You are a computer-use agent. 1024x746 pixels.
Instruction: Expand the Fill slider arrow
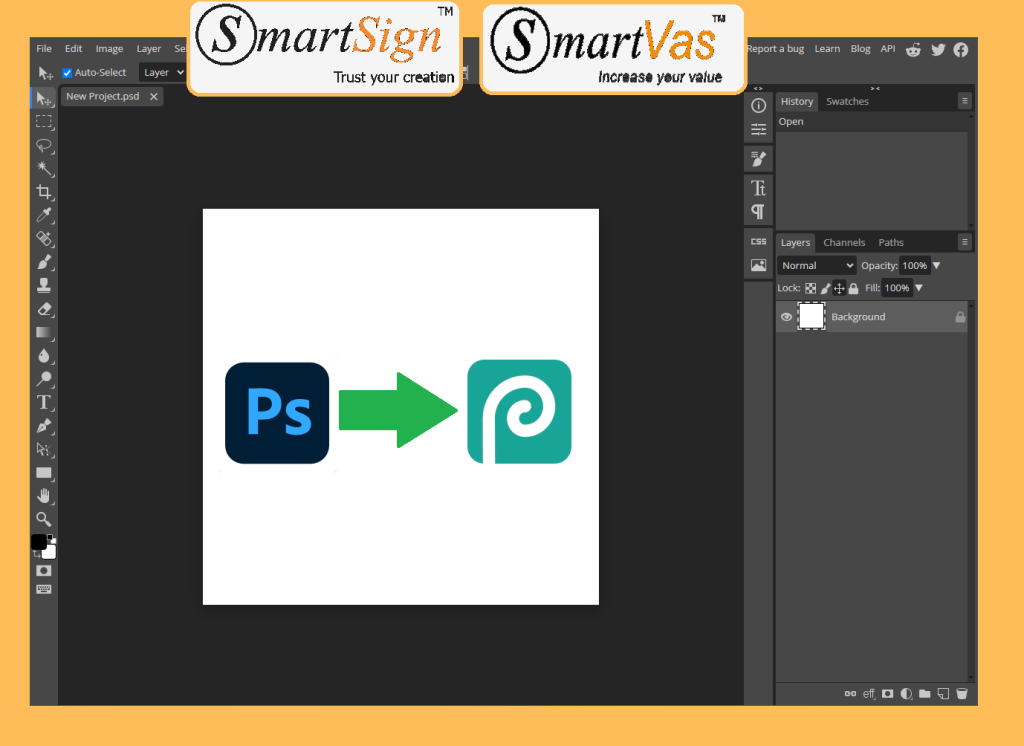coord(919,288)
